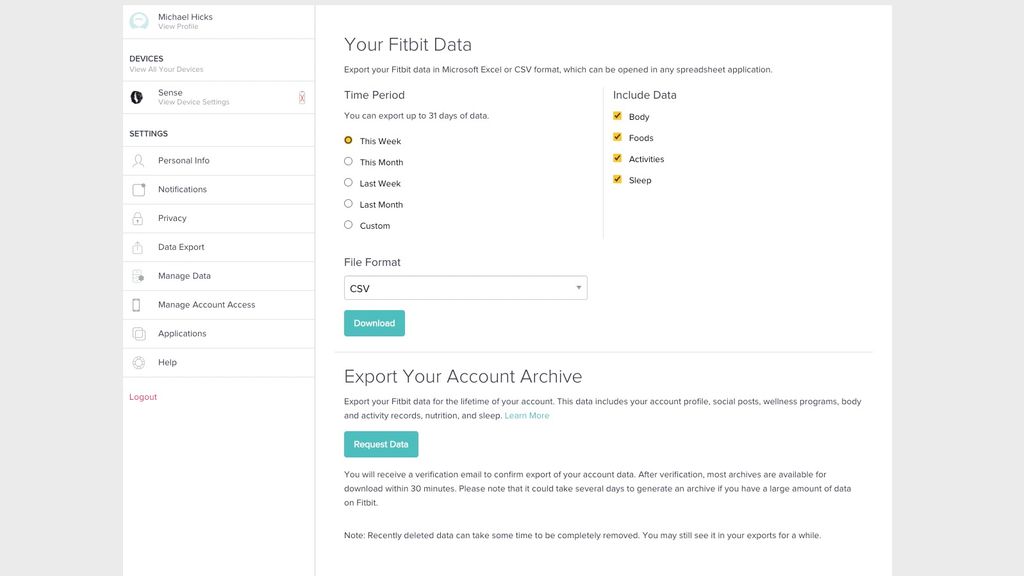Open the File Format CSV dropdown
Image resolution: width=1024 pixels, height=576 pixels.
[465, 288]
